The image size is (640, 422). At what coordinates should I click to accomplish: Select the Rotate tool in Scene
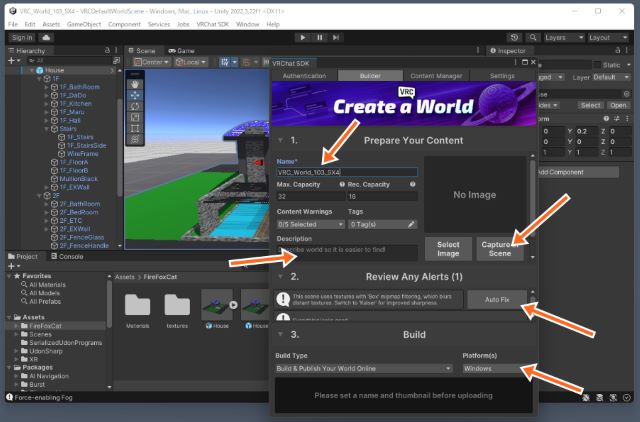click(135, 106)
